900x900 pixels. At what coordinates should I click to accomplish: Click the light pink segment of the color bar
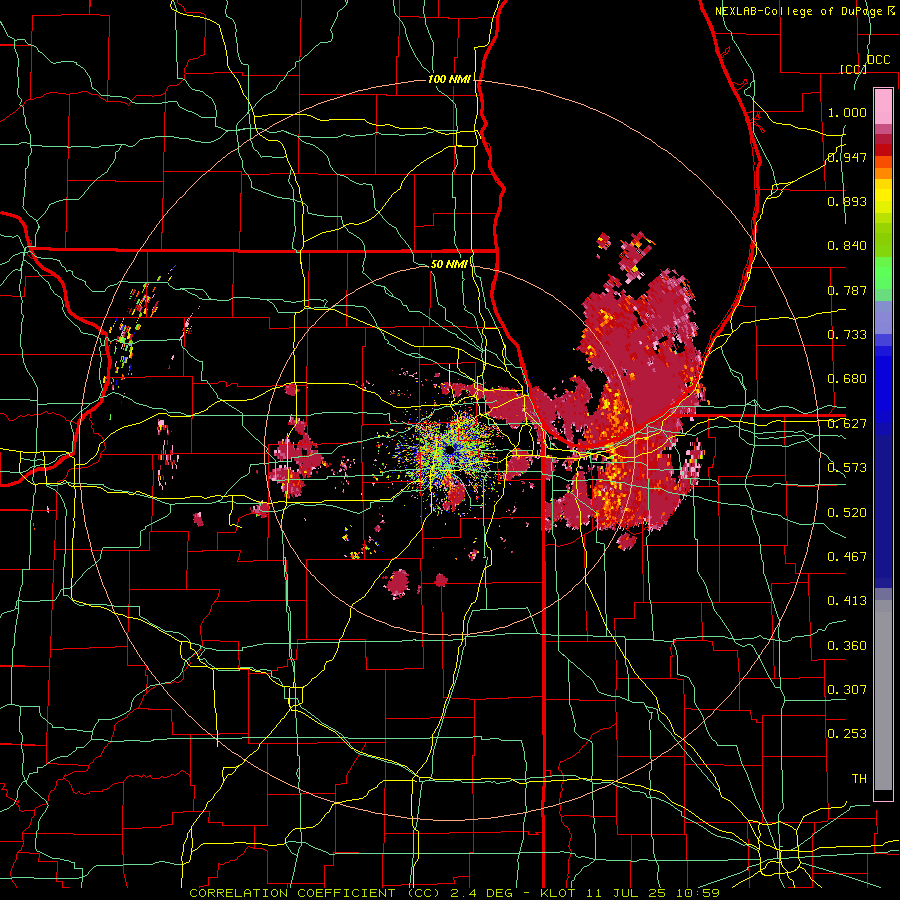[883, 106]
